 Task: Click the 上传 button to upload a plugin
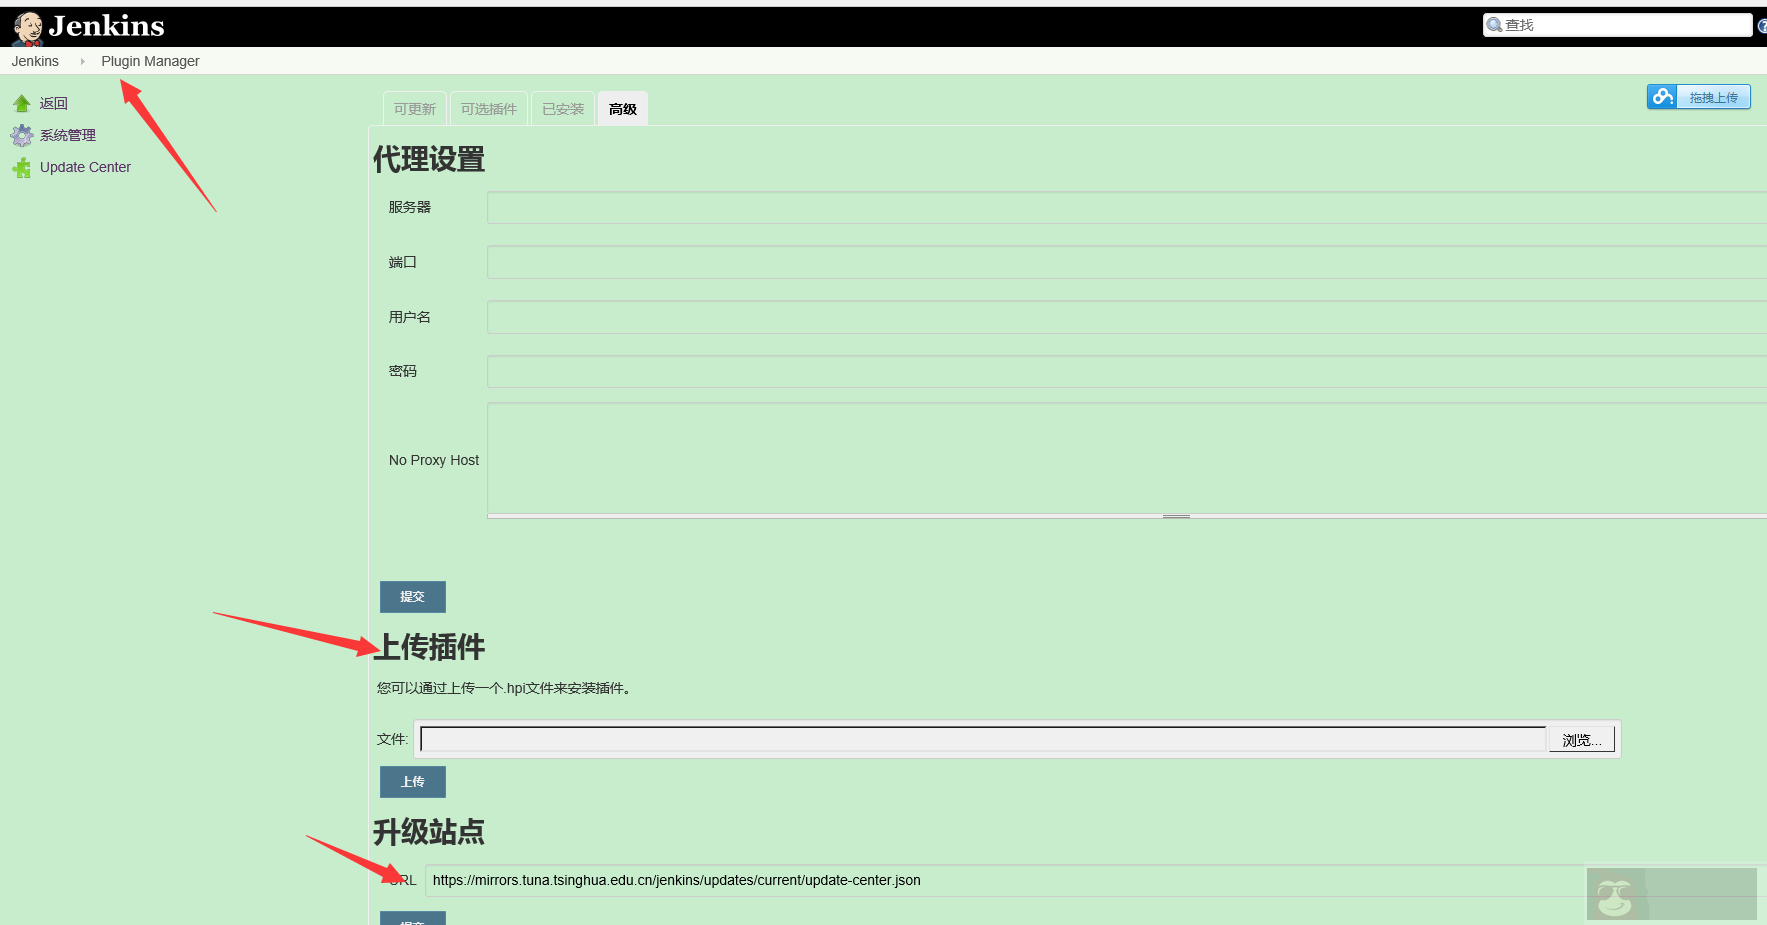click(x=412, y=781)
